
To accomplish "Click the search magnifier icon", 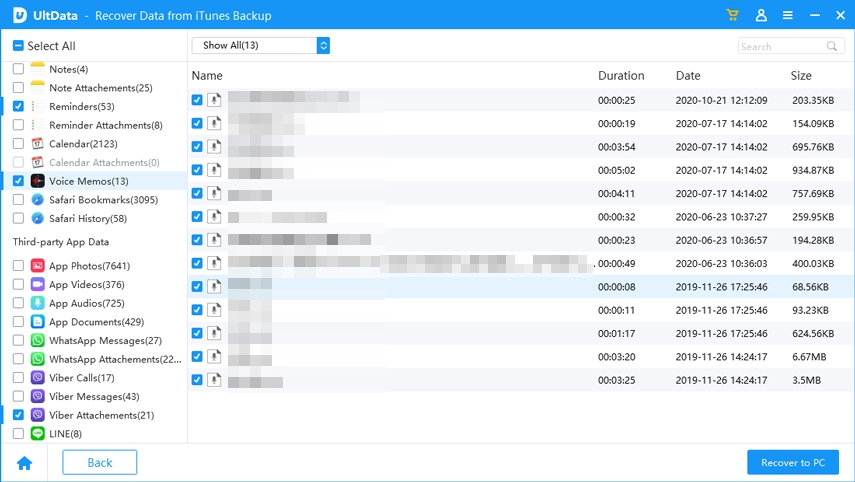I will click(832, 46).
